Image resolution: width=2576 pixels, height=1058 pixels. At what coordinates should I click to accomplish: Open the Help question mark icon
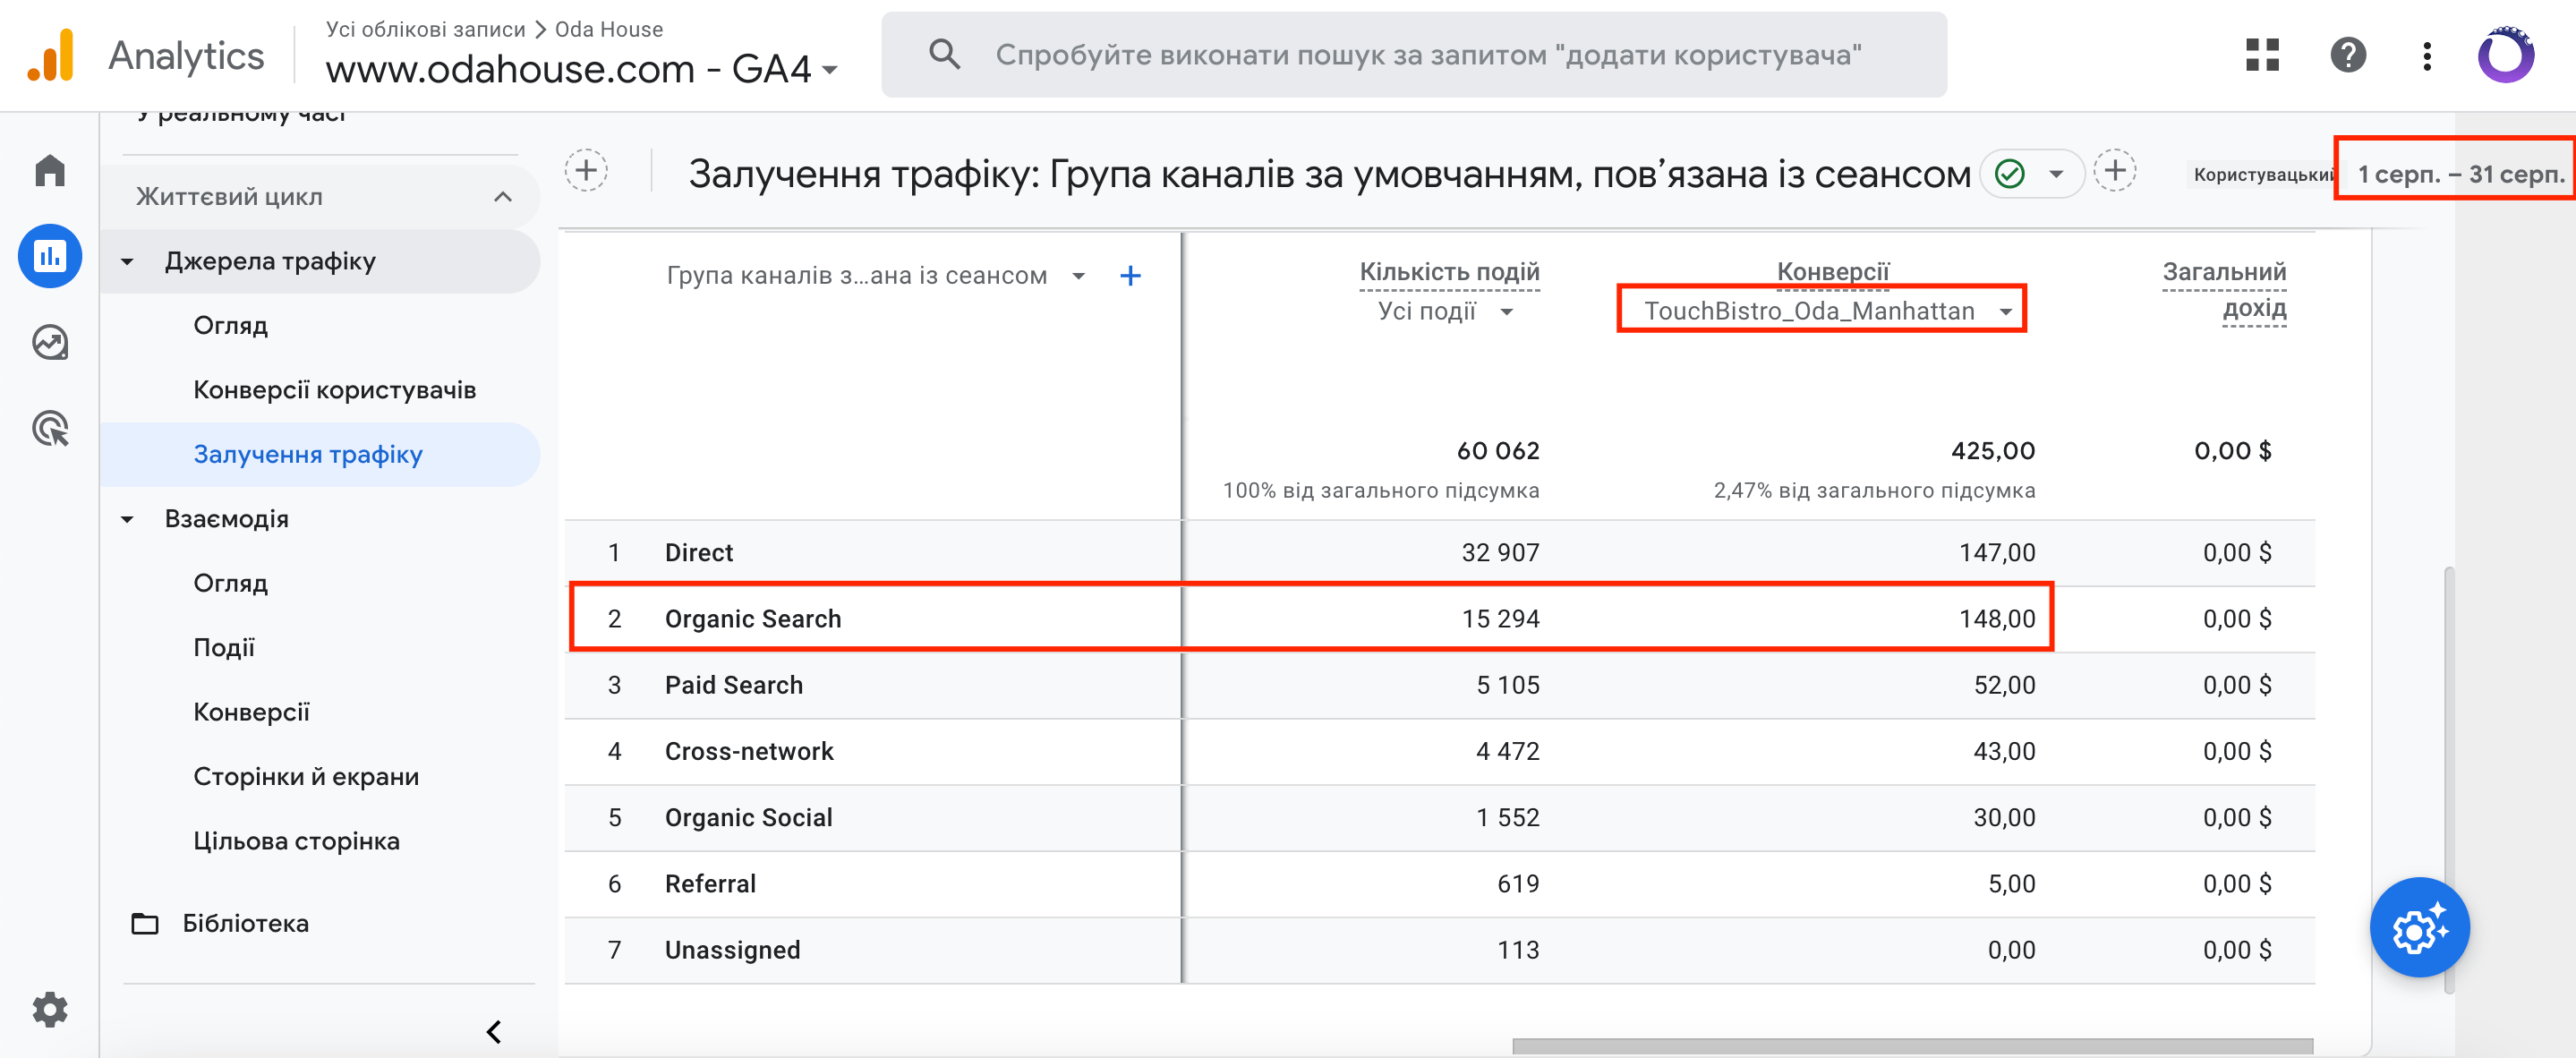click(x=2348, y=55)
